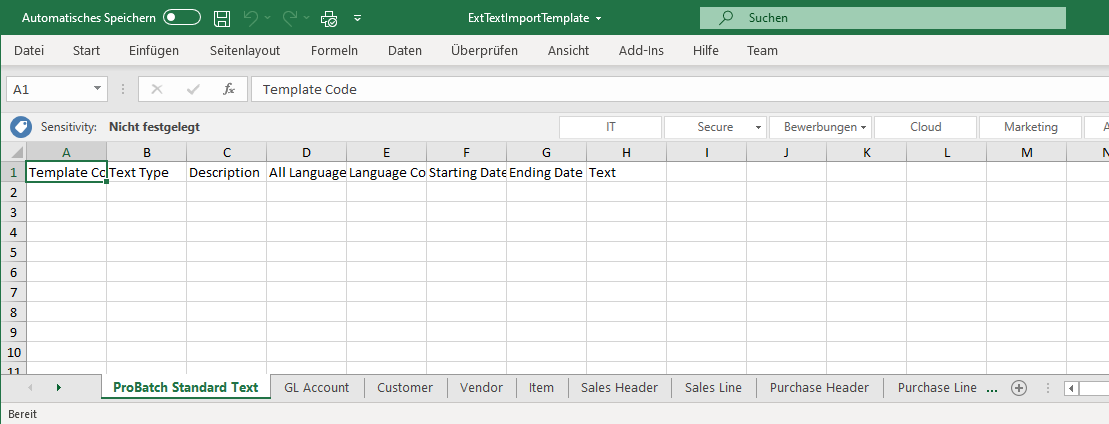Select column A header
Screen dimensions: 1109x424
(66, 152)
